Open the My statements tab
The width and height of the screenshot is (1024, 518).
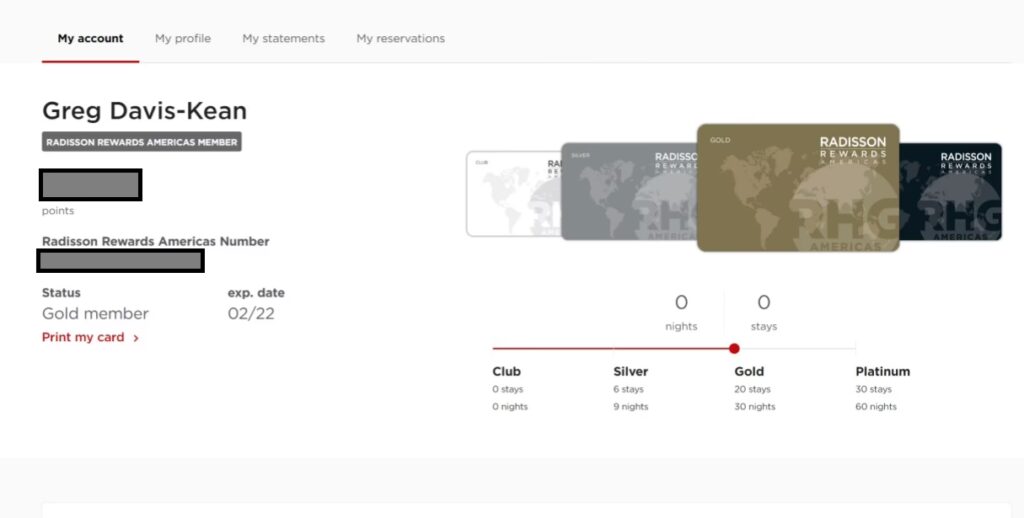(283, 39)
